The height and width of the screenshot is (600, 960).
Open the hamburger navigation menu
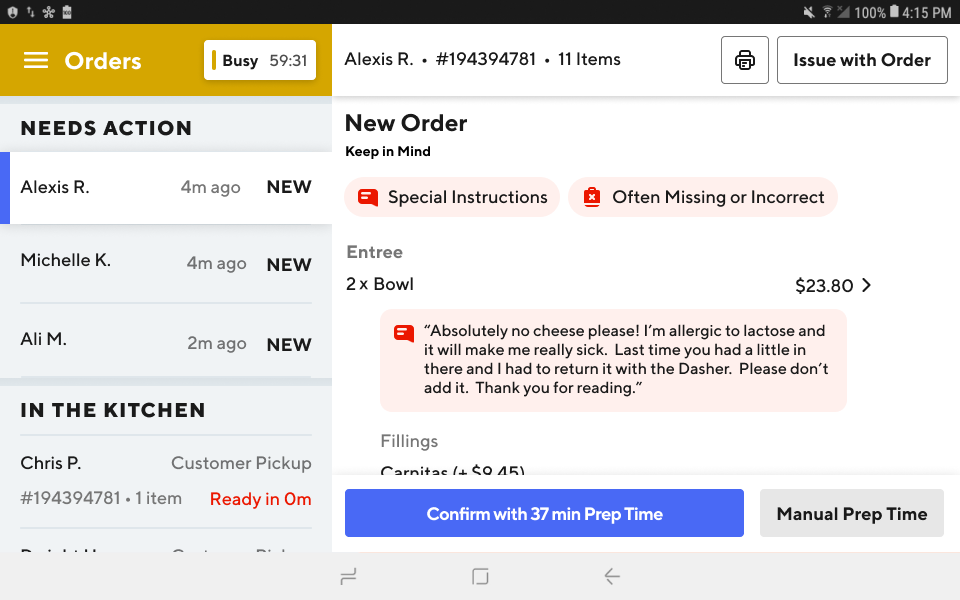[x=36, y=59]
